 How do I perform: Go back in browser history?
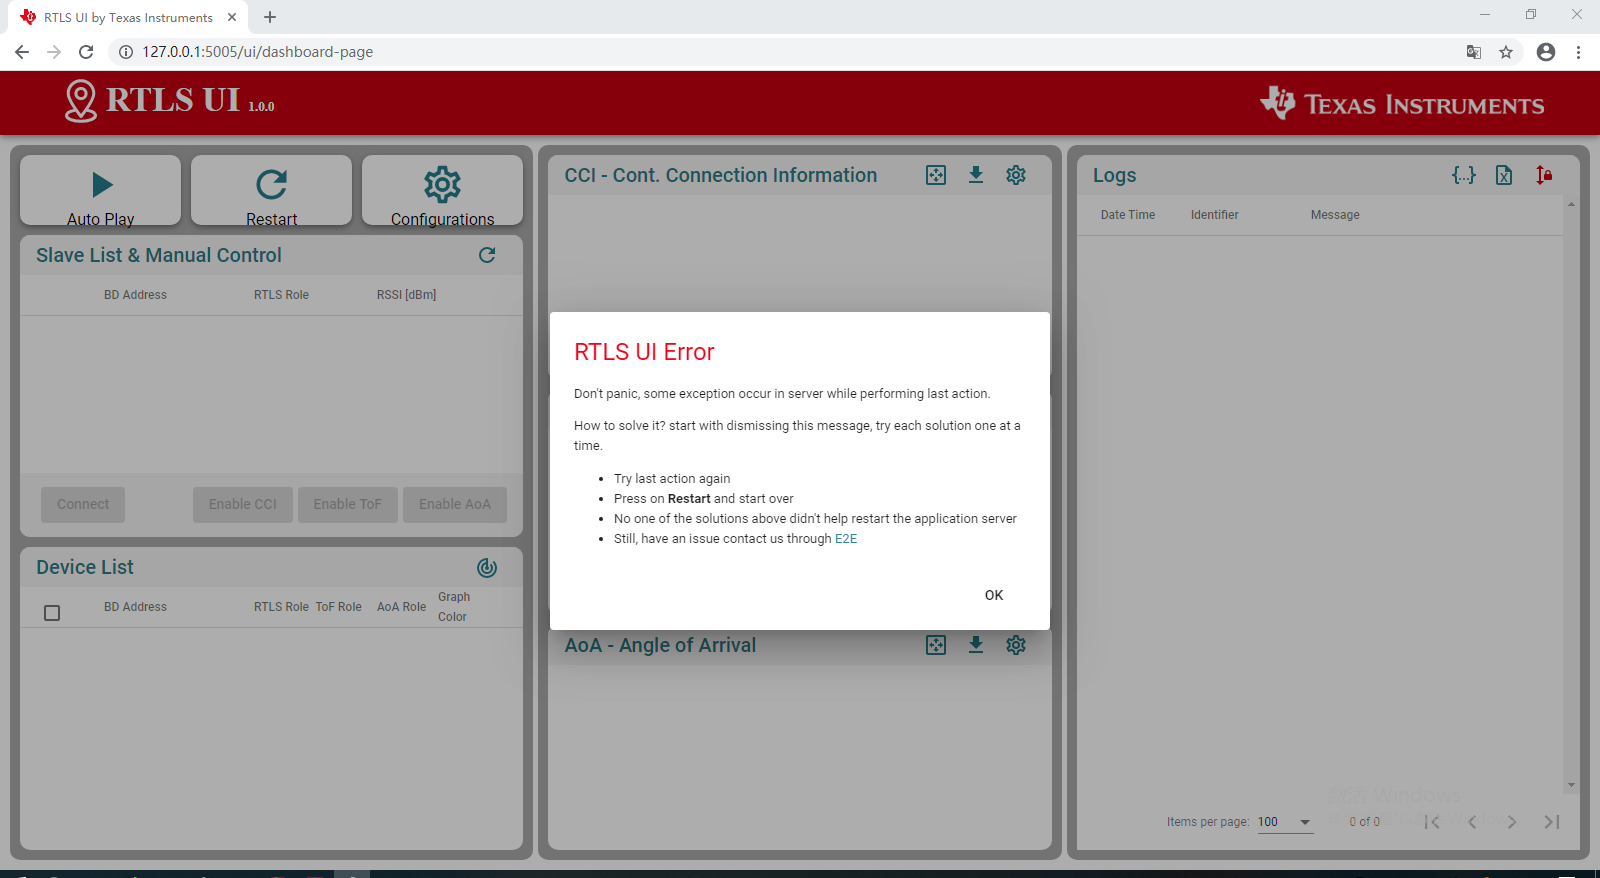(22, 52)
